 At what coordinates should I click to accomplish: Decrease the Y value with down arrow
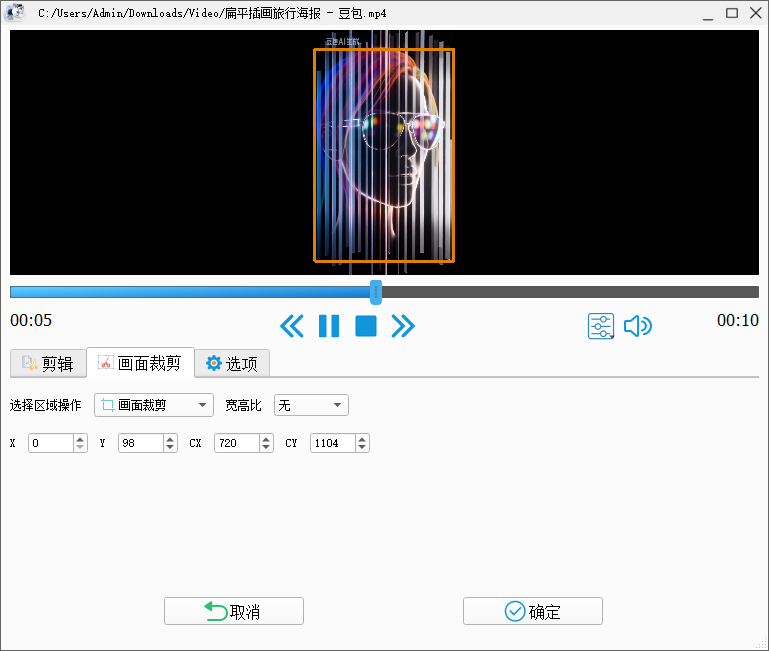170,447
